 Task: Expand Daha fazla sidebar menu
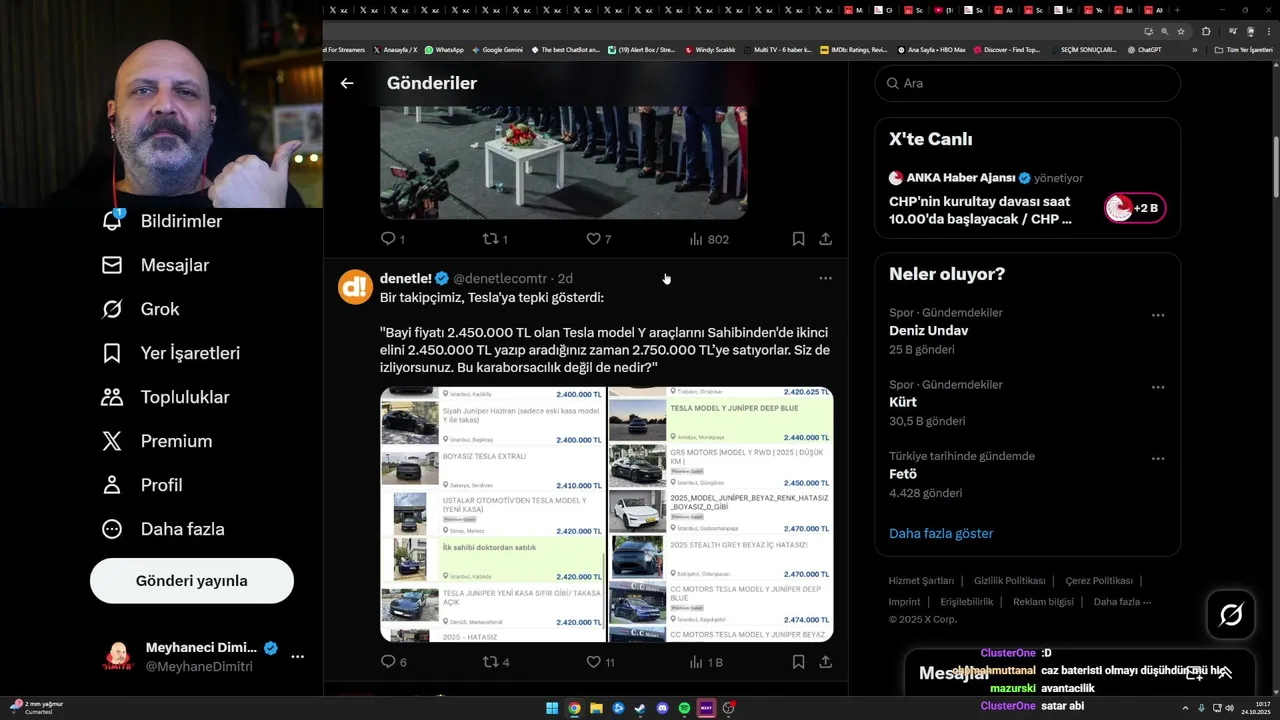click(163, 529)
